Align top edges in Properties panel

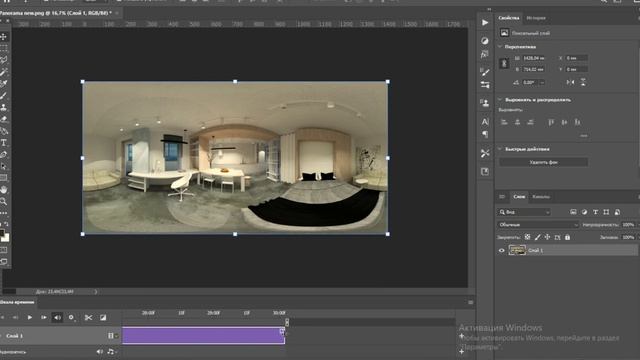[551, 122]
